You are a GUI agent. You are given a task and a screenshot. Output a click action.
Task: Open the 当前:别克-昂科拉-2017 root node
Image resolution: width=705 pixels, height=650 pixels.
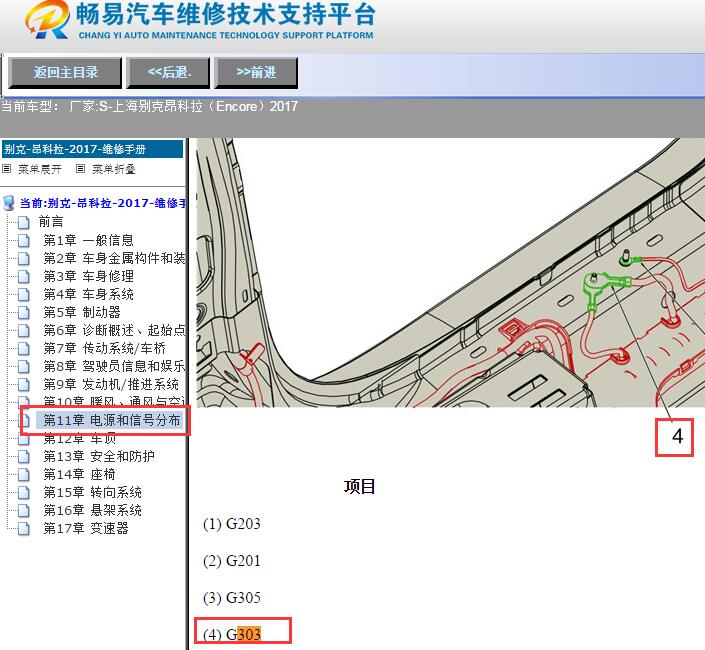click(103, 203)
